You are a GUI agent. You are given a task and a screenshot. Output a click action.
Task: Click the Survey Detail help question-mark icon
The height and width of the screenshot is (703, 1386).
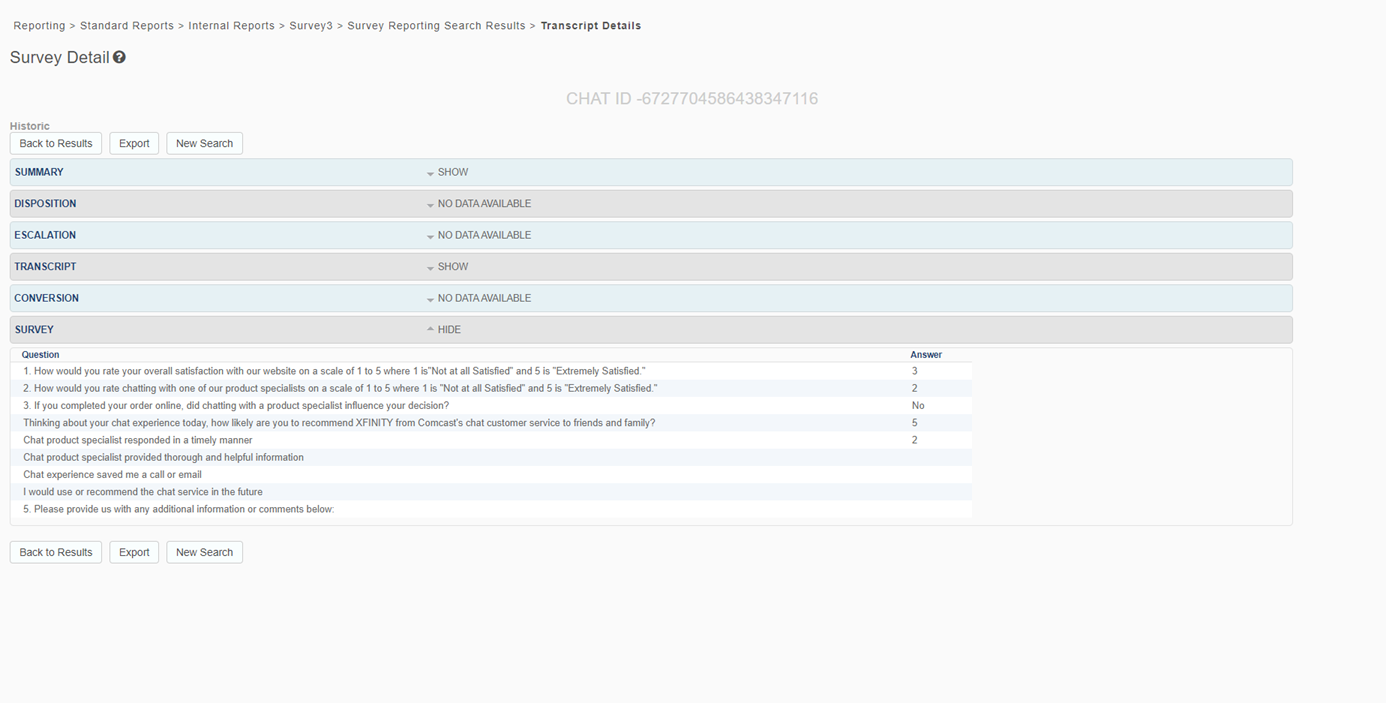point(119,58)
